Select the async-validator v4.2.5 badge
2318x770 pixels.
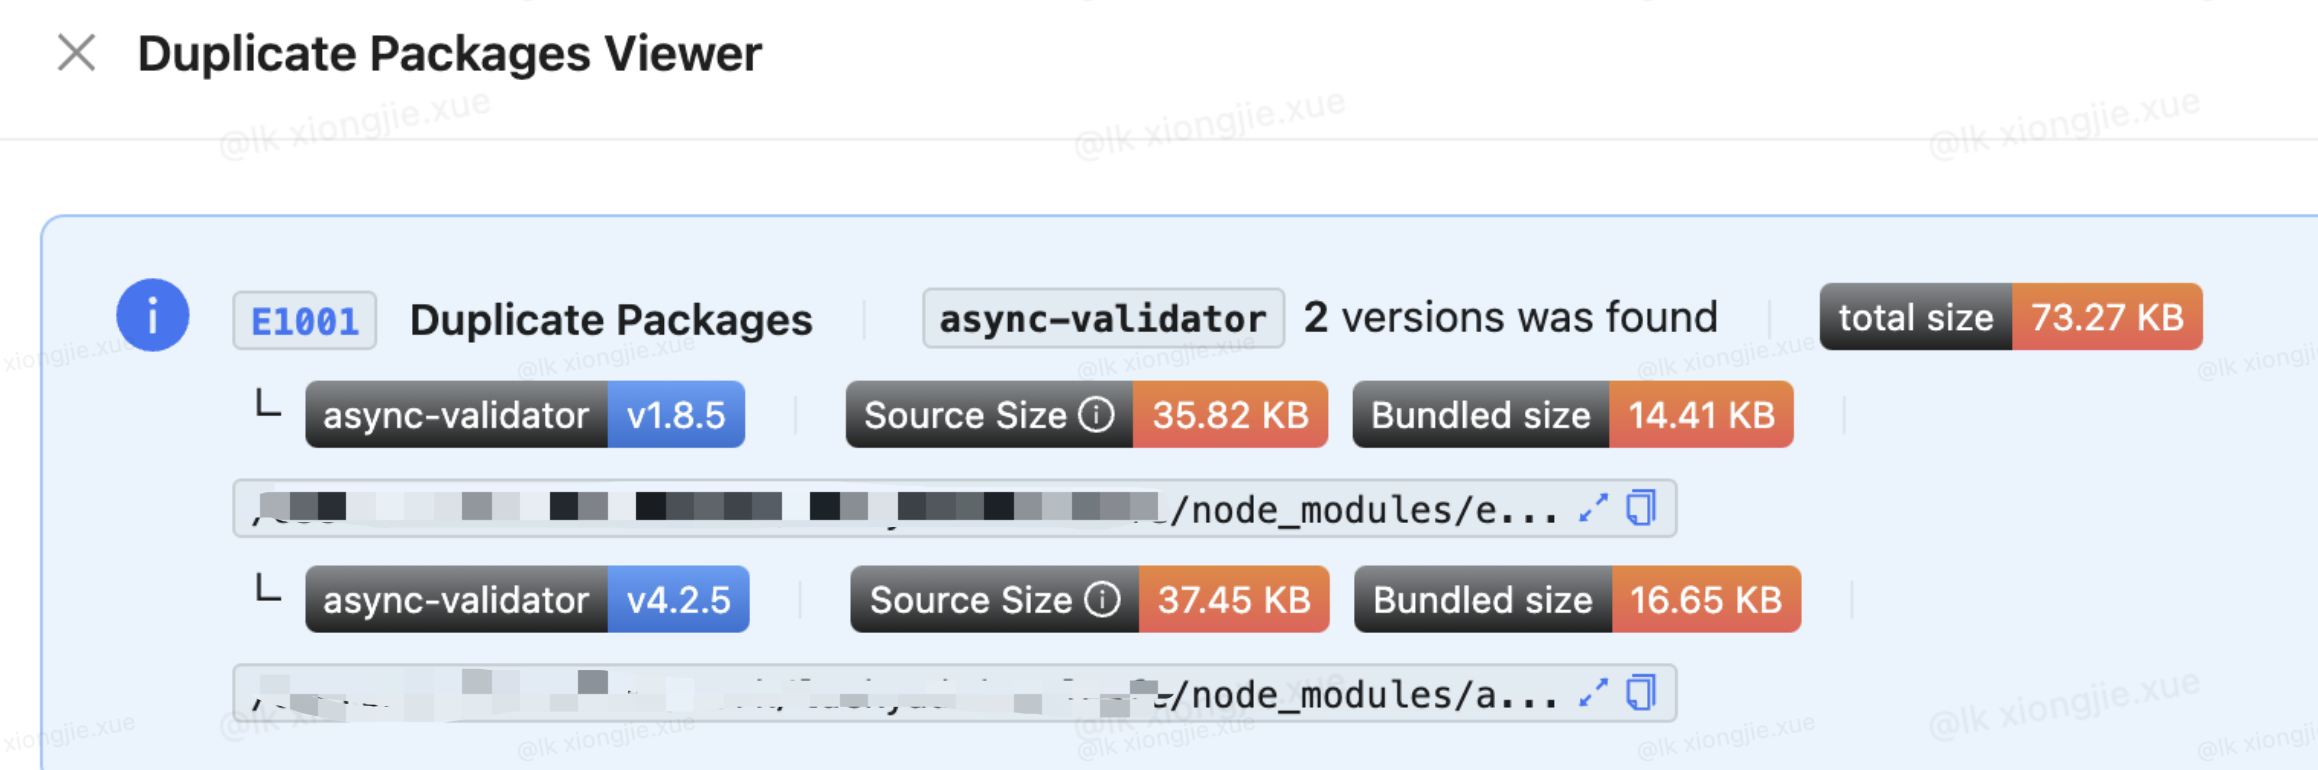click(527, 599)
